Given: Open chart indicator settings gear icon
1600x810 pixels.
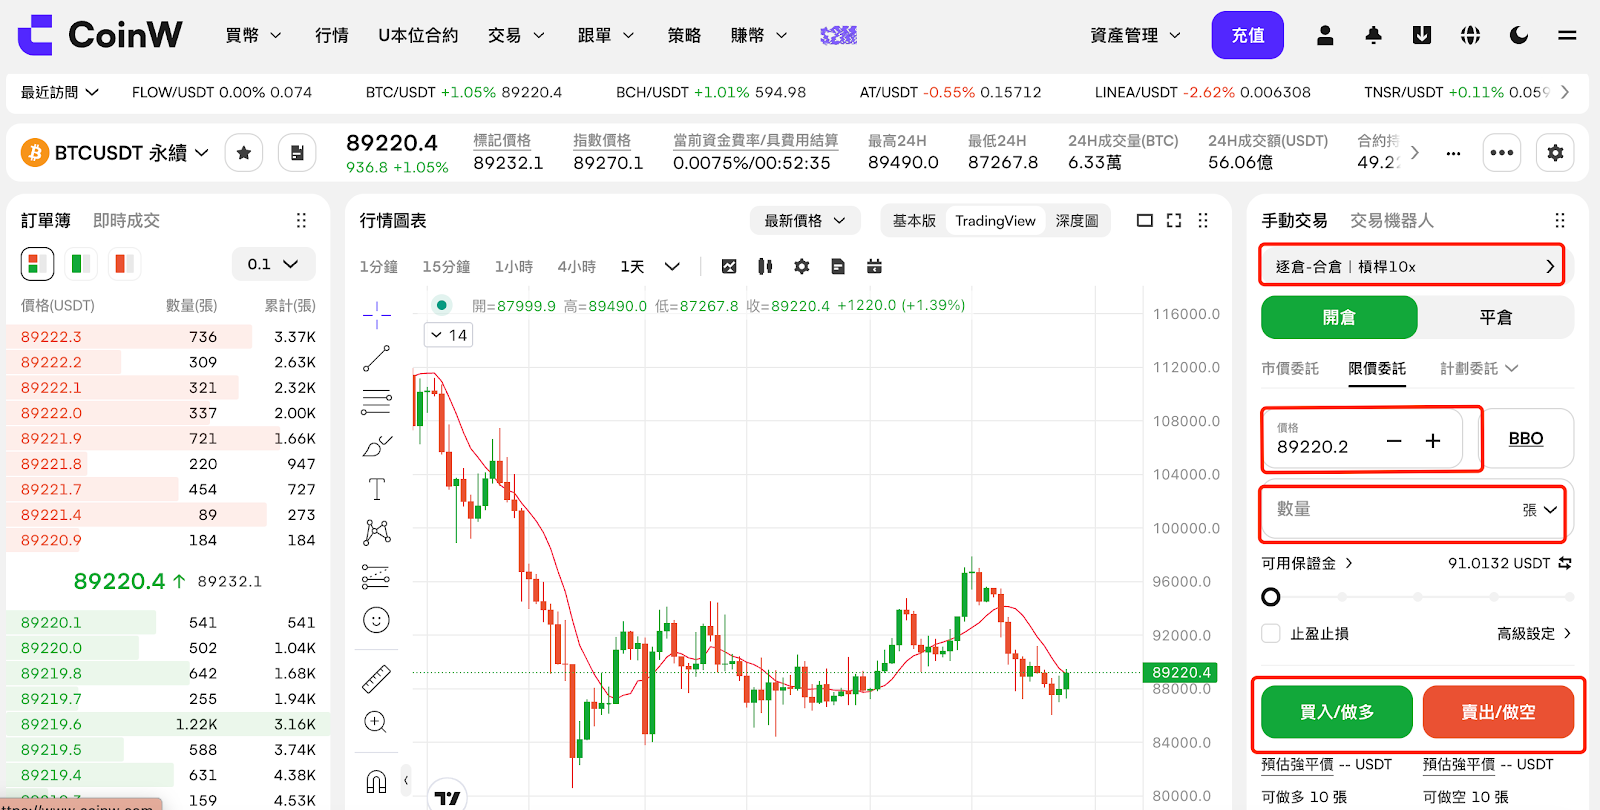Looking at the screenshot, I should pyautogui.click(x=801, y=266).
